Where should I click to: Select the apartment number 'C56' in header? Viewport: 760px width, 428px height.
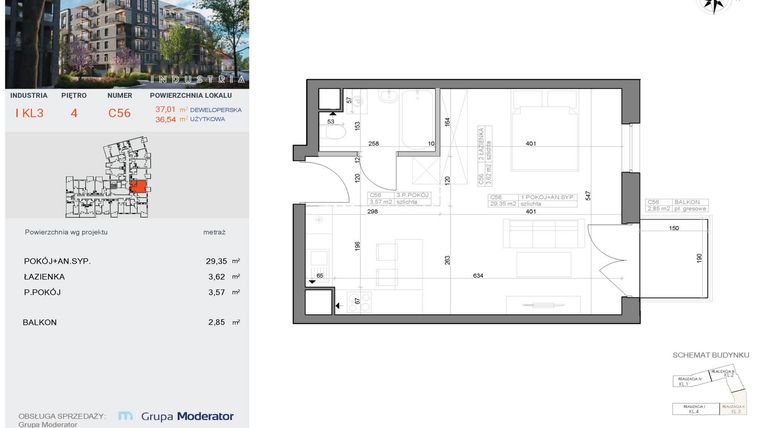click(119, 113)
